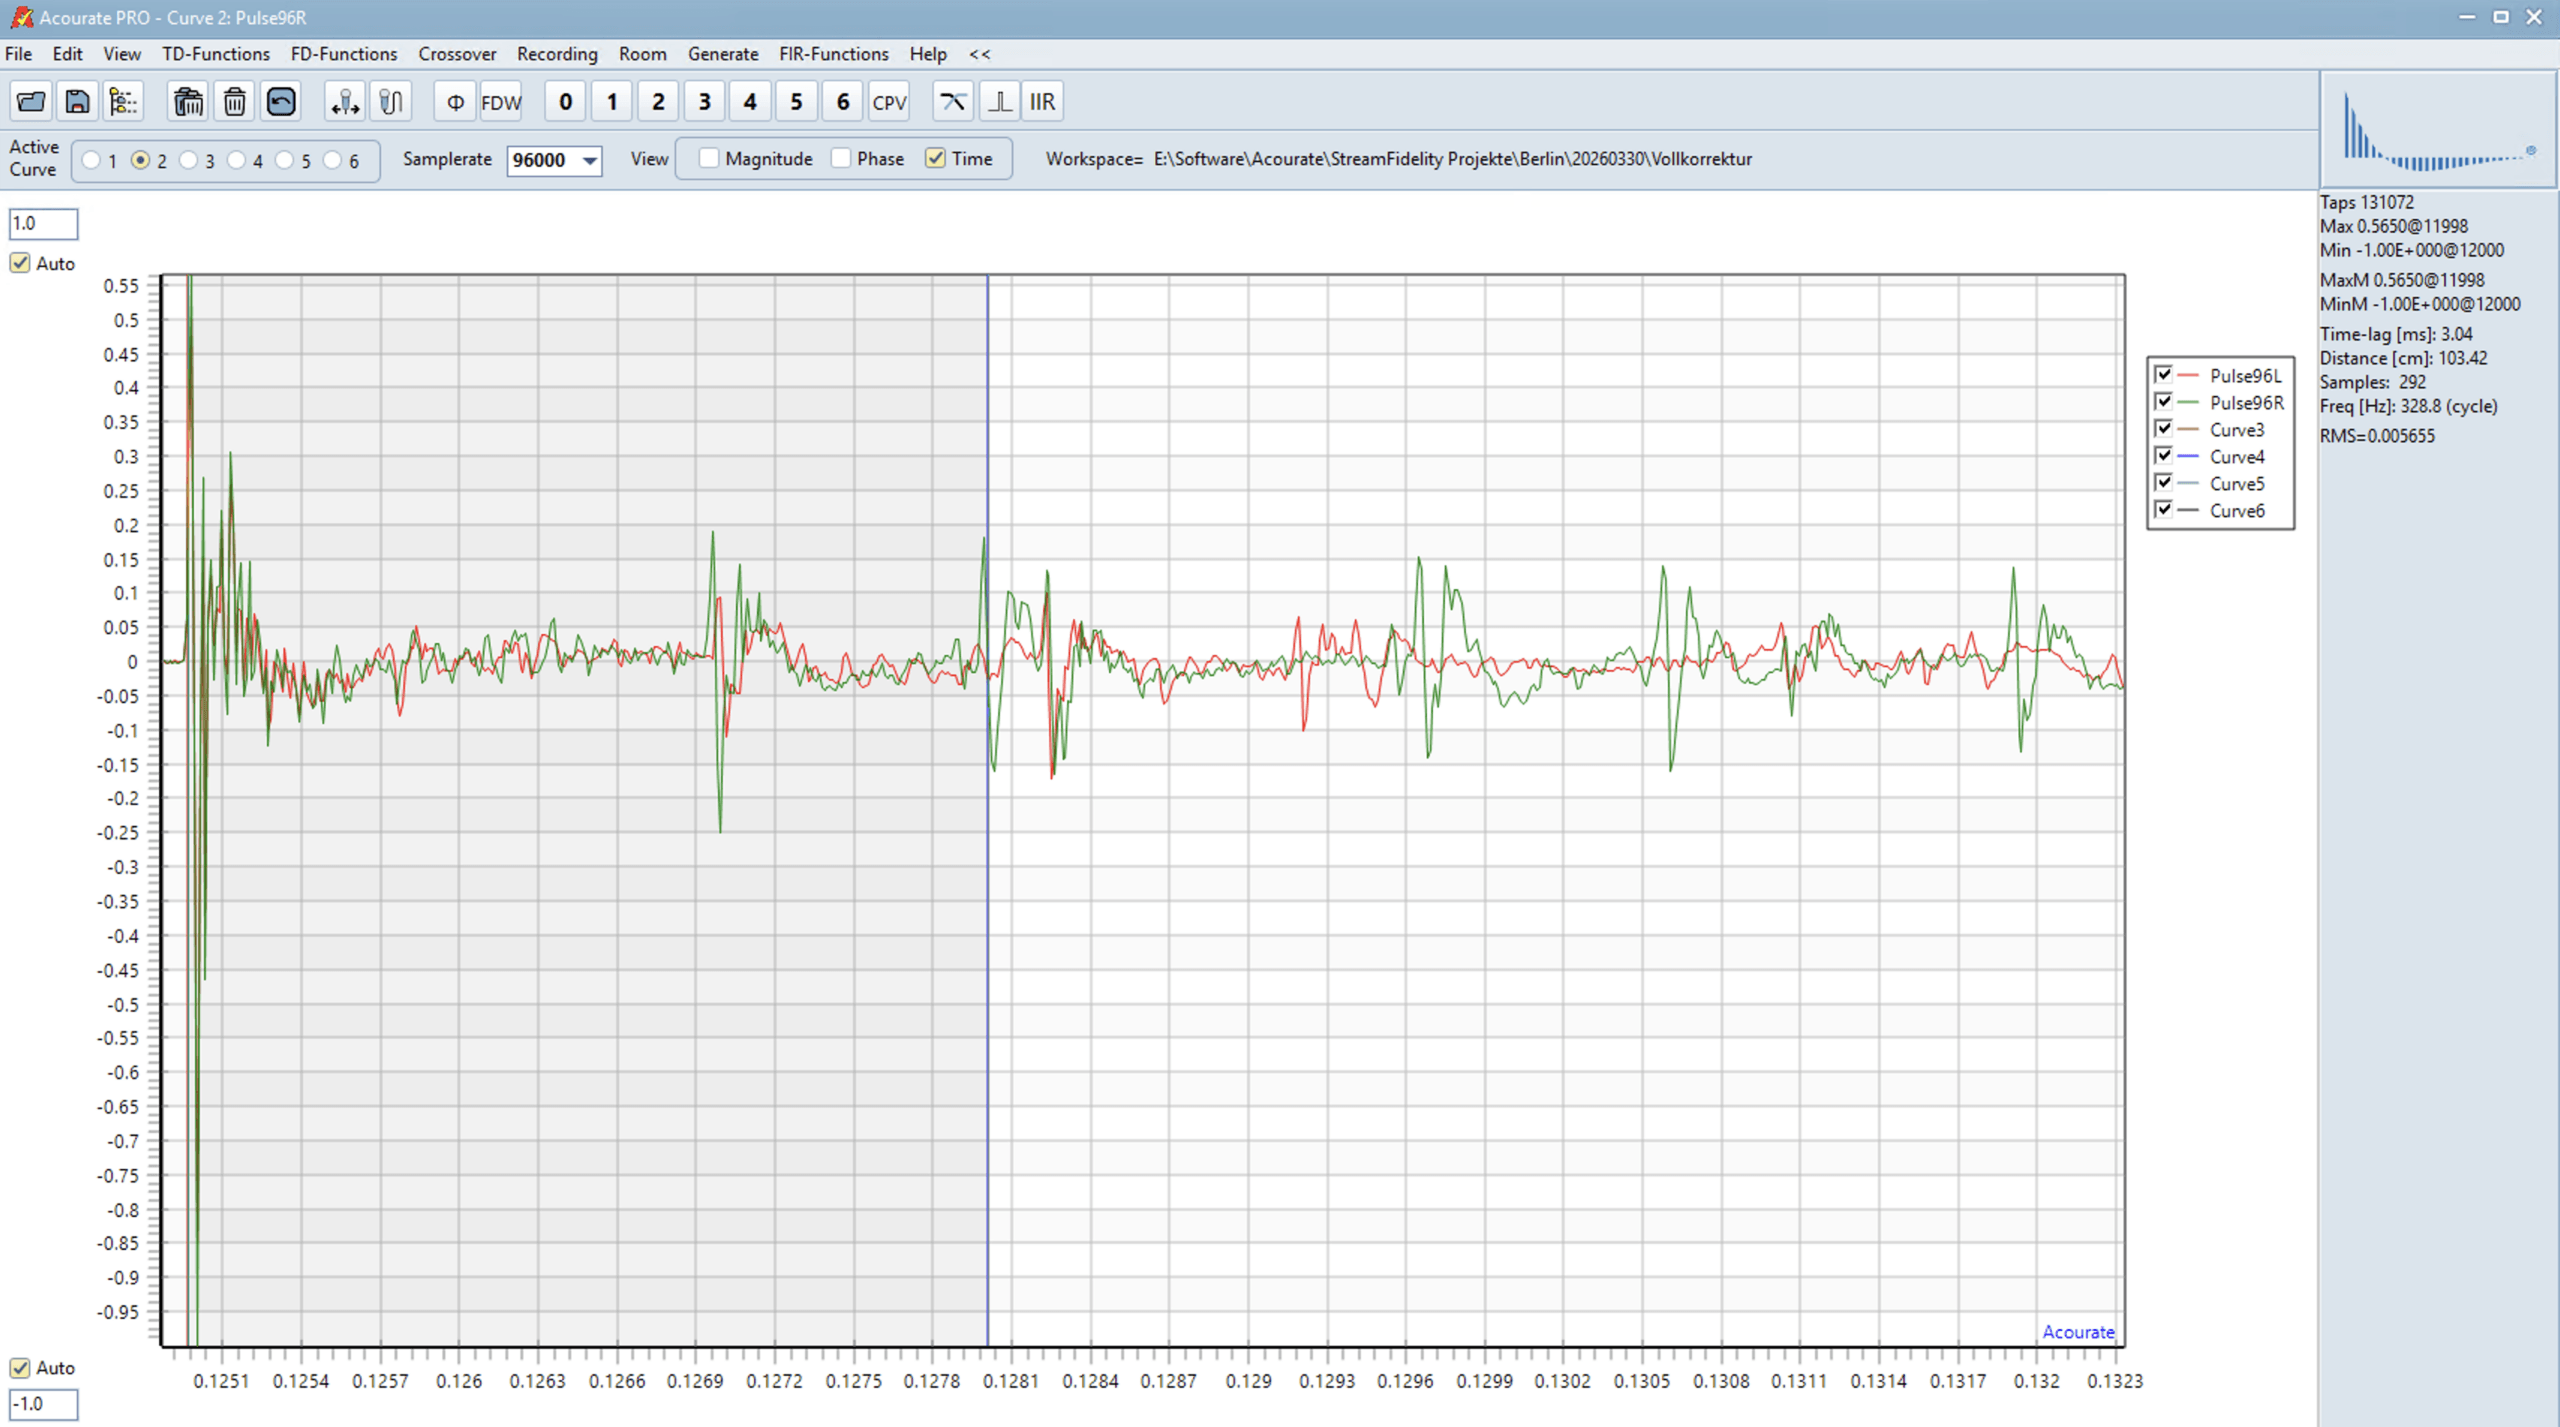2560x1427 pixels.
Task: Expand the collapsed menu chevrons <<
Action: (x=979, y=54)
